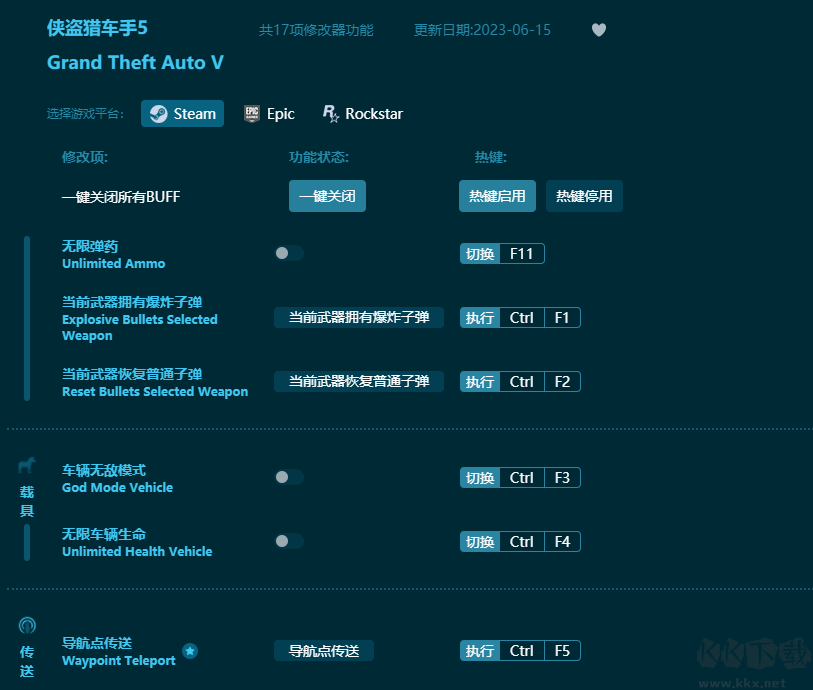813x690 pixels.
Task: Toggle Unlimited Ammo switch
Action: [x=289, y=253]
